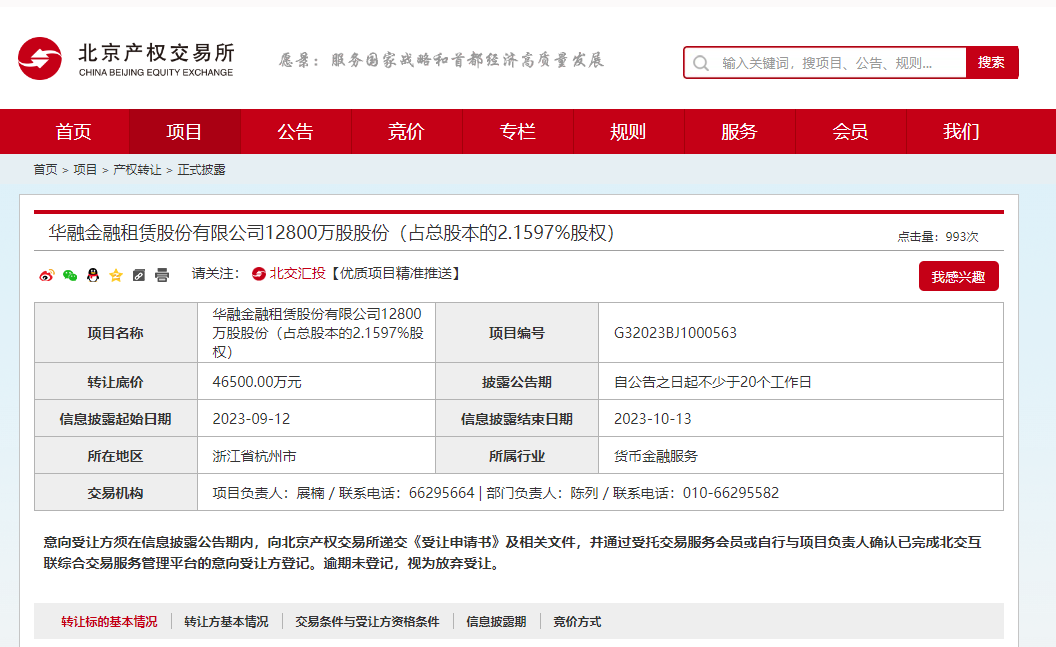Click the magnifier icon in search box
This screenshot has height=647, width=1056.
coord(701,63)
